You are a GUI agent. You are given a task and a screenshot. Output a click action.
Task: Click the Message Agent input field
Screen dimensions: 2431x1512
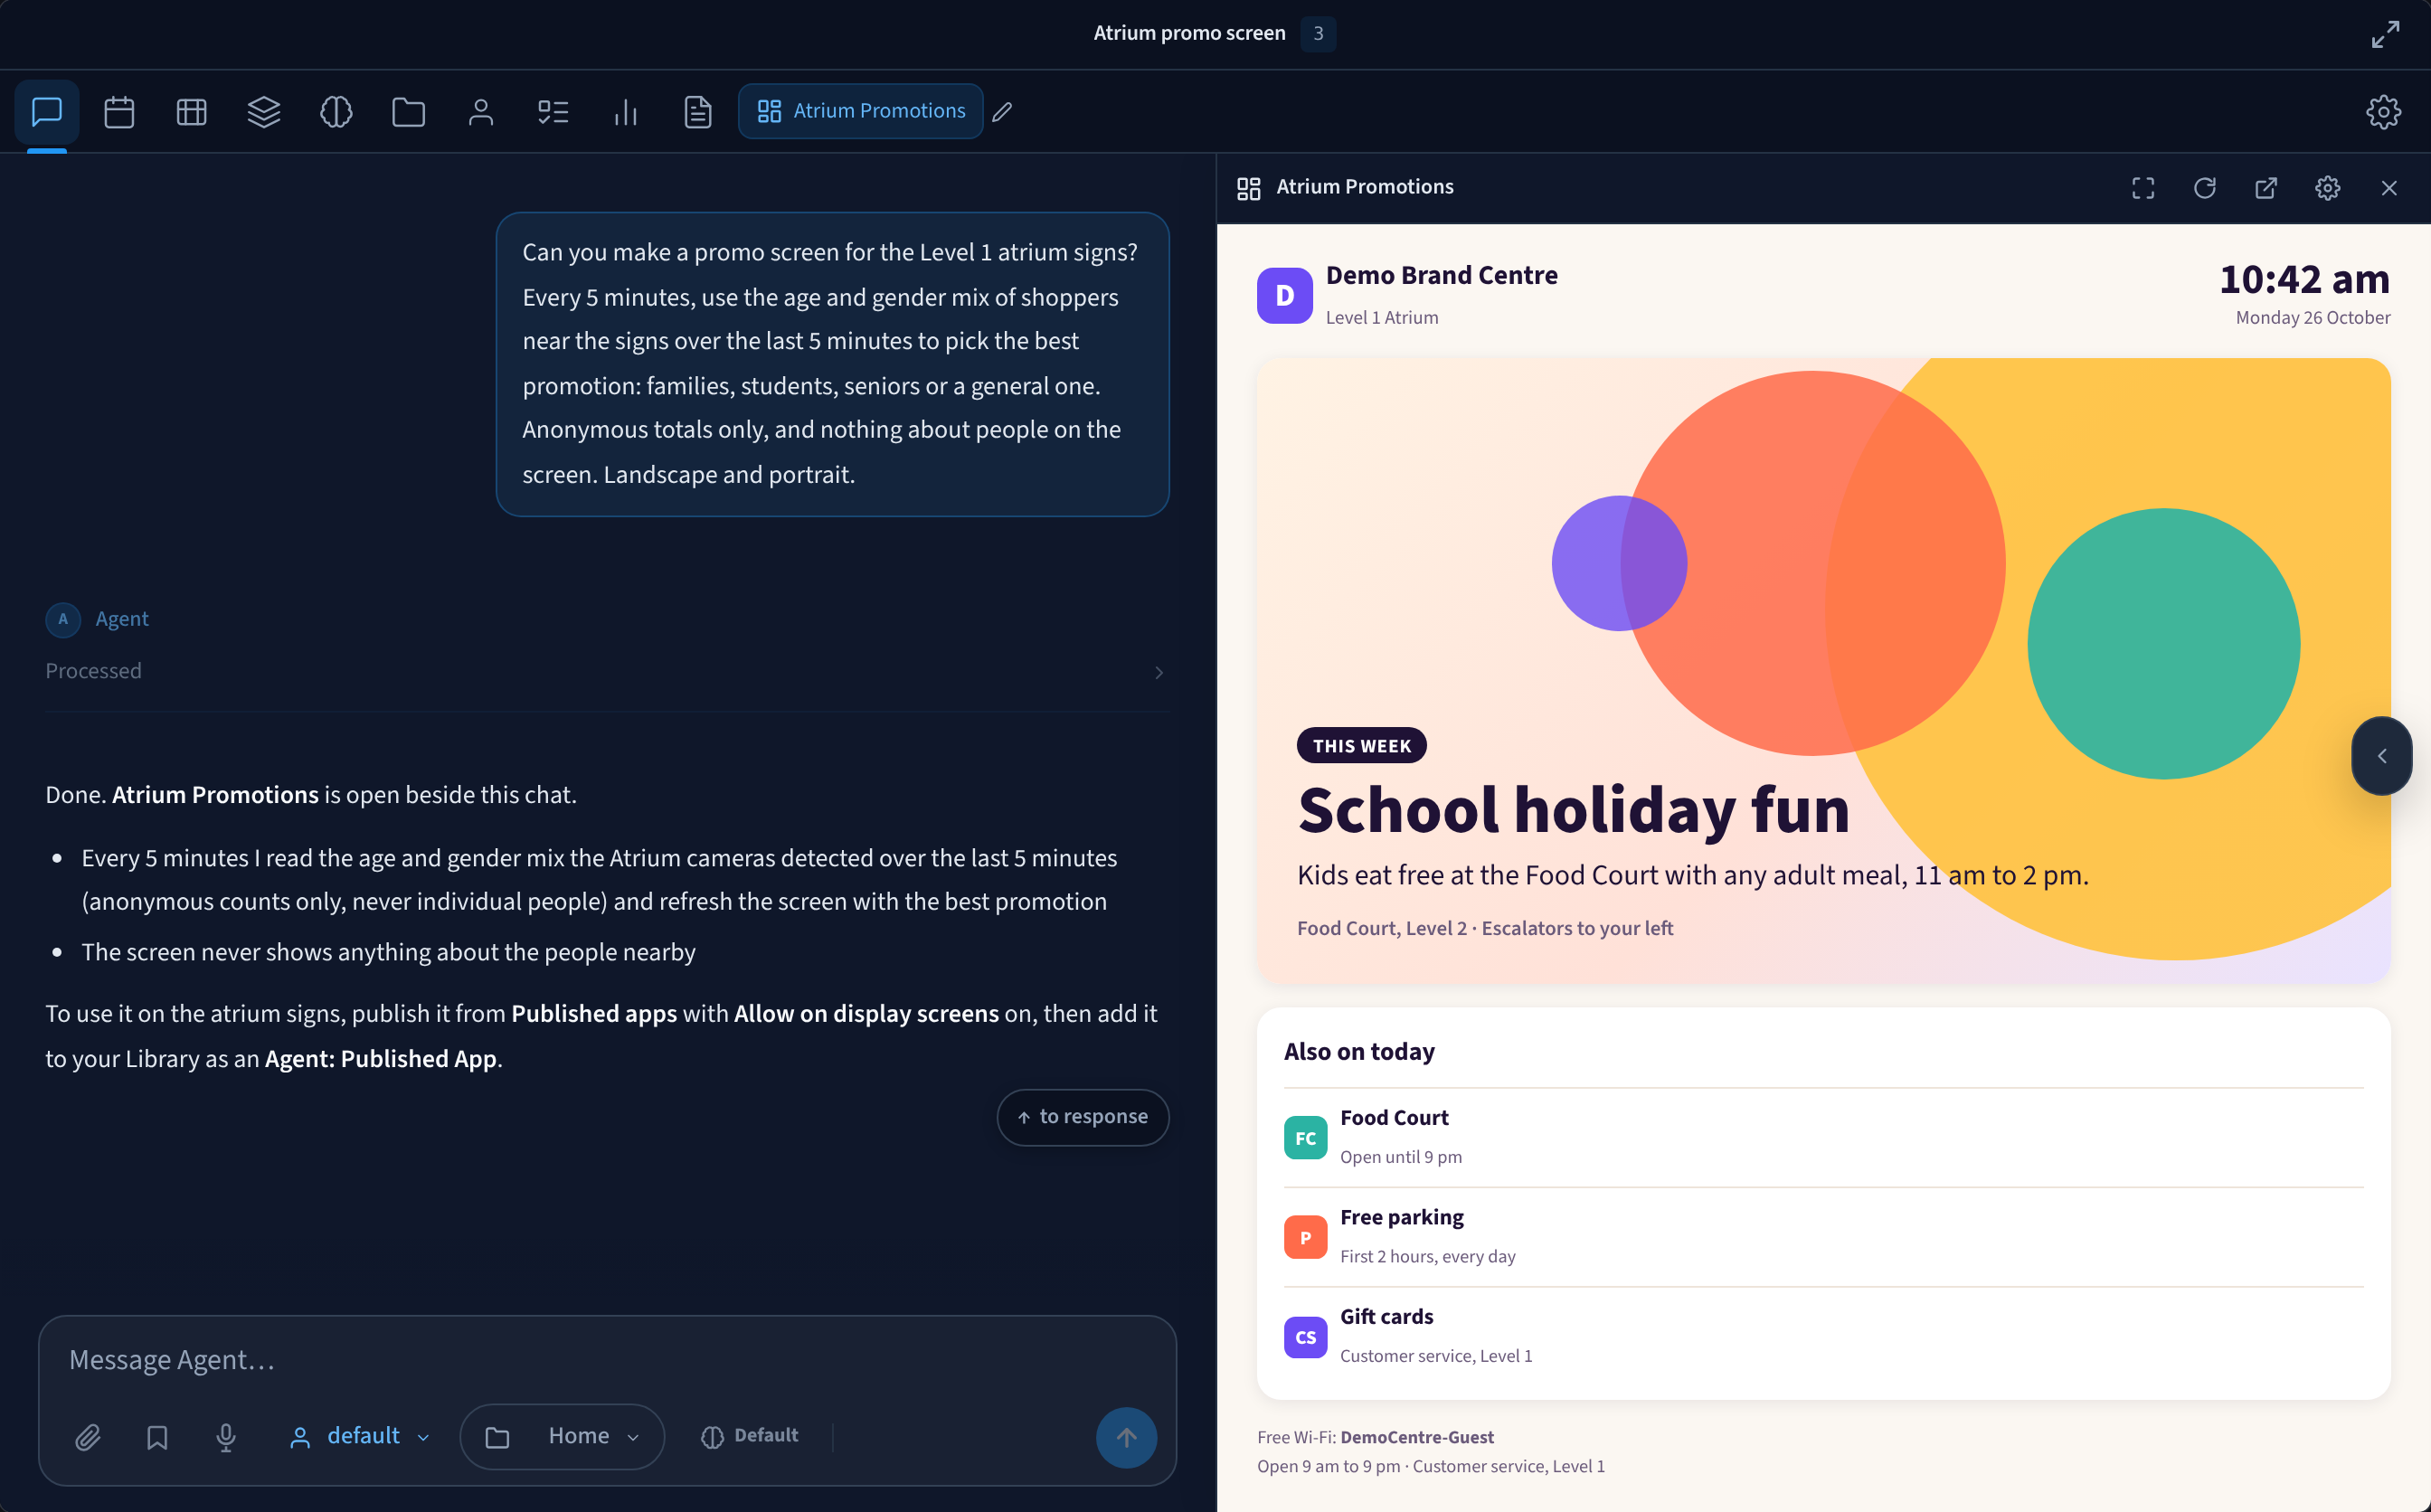607,1360
